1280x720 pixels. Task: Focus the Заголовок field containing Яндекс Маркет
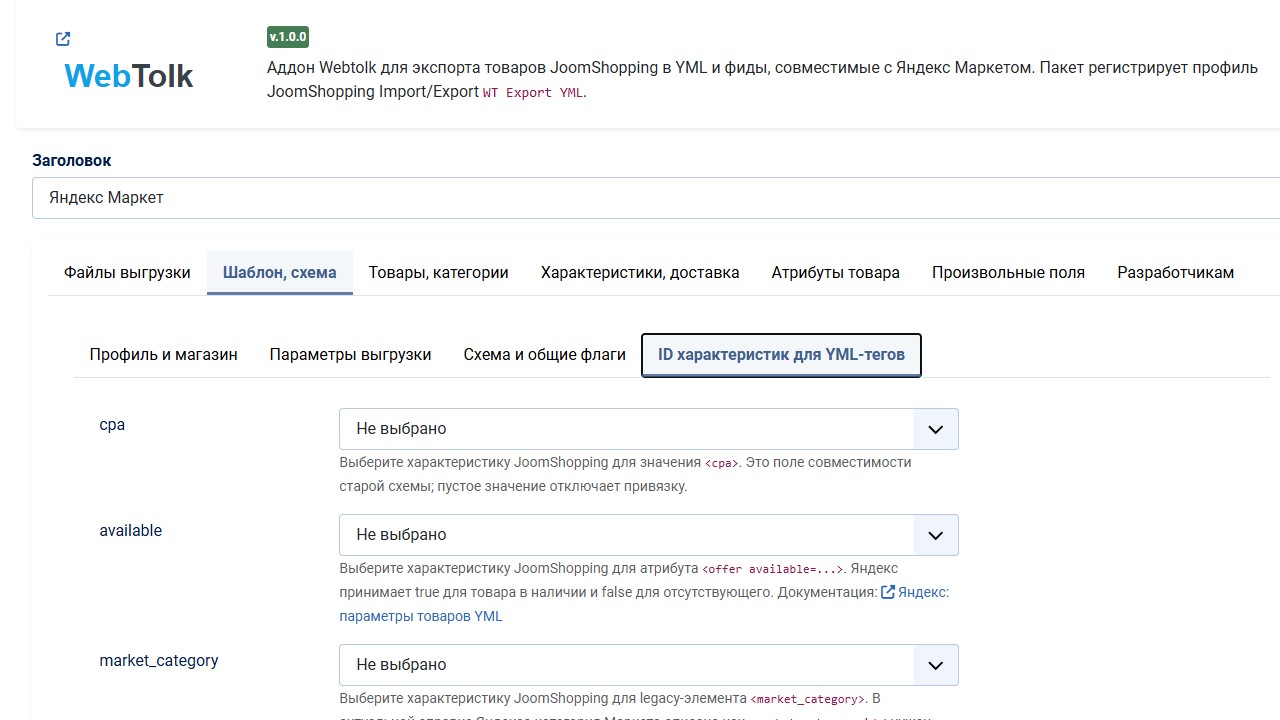click(x=656, y=198)
